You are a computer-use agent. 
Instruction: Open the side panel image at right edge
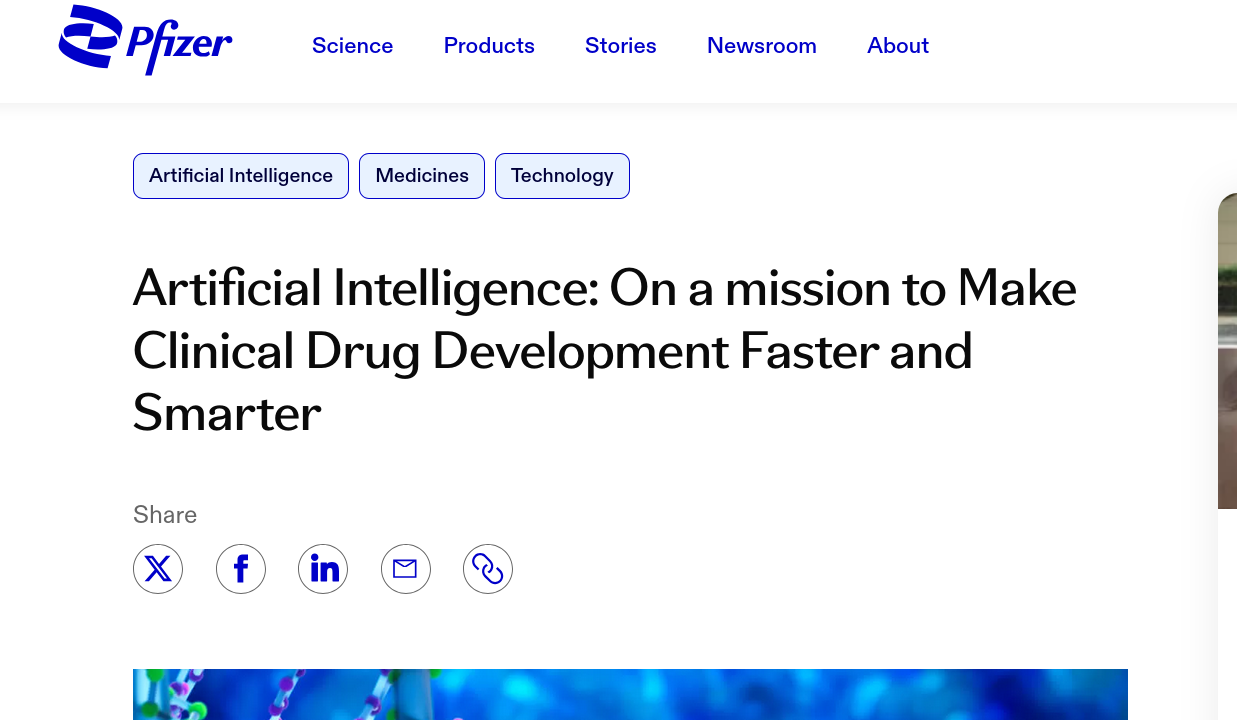[x=1227, y=350]
